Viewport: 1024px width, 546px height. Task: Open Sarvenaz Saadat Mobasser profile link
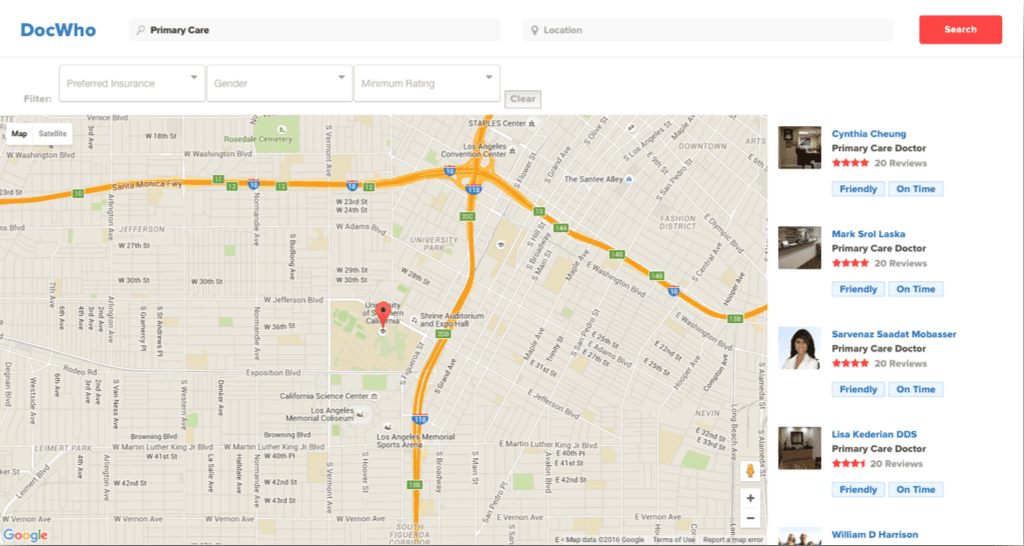pyautogui.click(x=894, y=334)
